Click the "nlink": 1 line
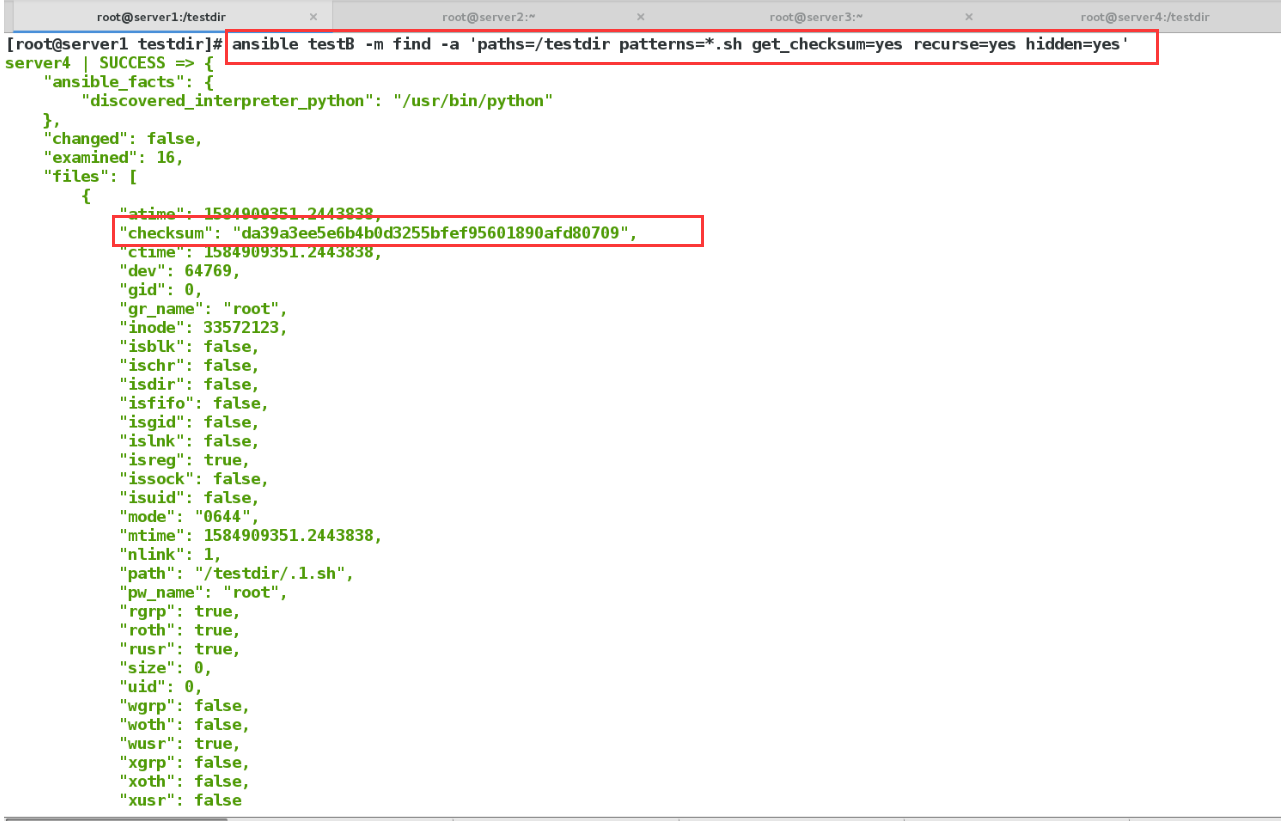 click(x=170, y=554)
